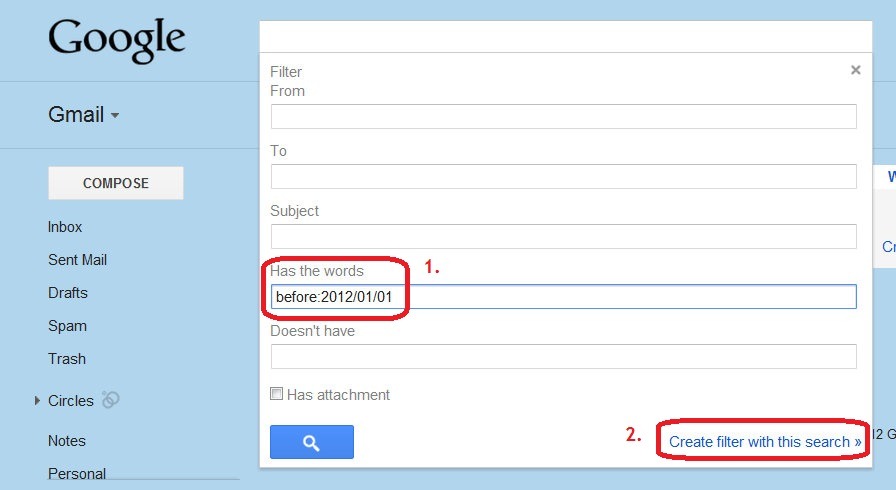This screenshot has width=896, height=490.
Task: Open the Inbox folder
Action: pos(65,227)
